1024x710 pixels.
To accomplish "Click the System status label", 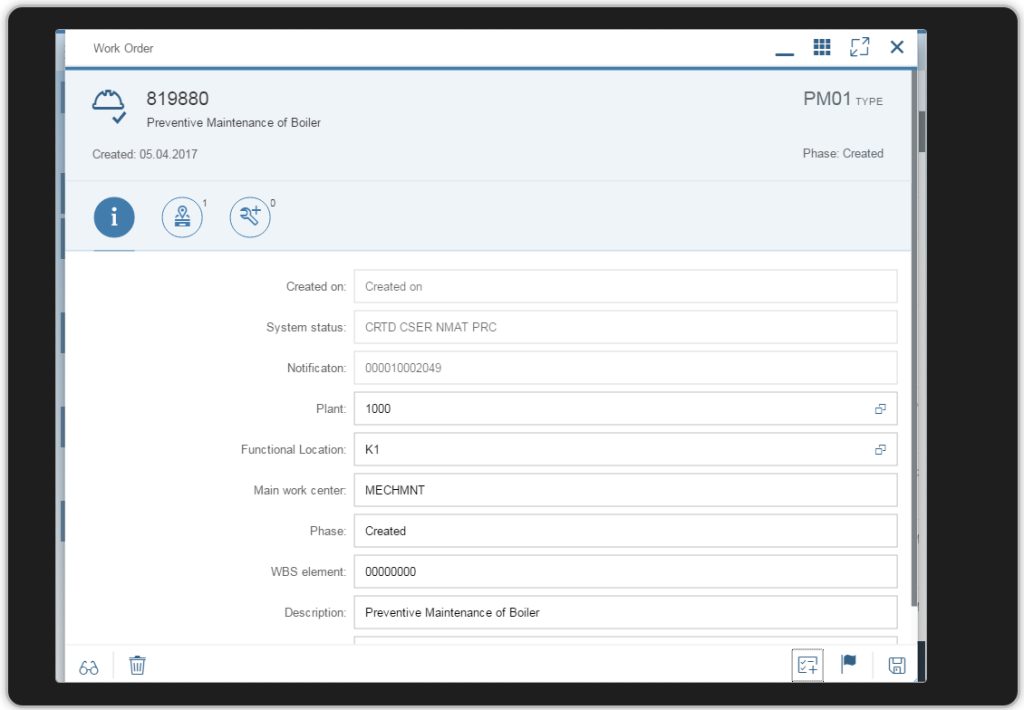I will 306,327.
